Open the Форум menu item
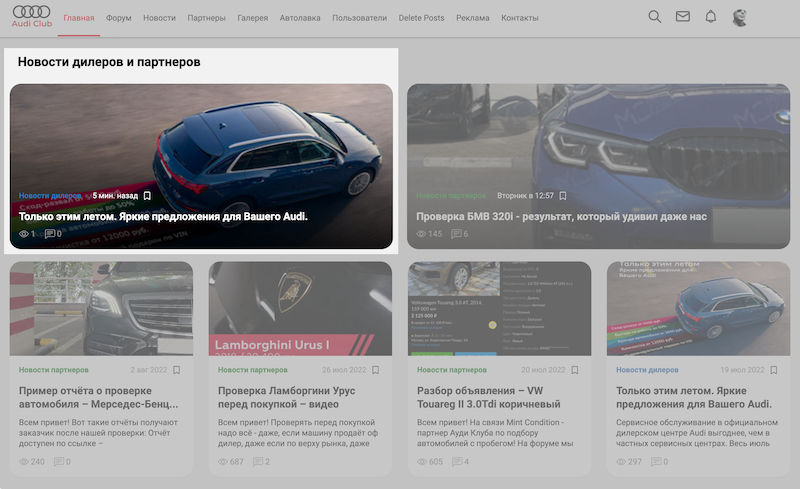 tap(118, 18)
